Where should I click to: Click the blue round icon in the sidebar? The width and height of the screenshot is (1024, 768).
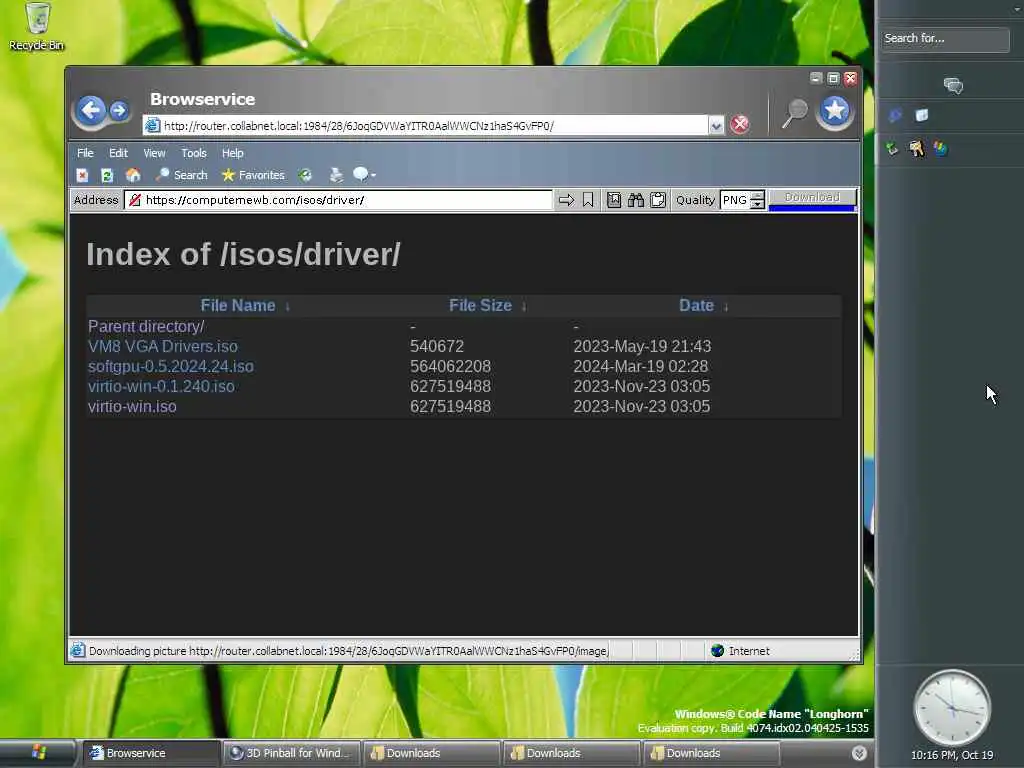pos(895,115)
